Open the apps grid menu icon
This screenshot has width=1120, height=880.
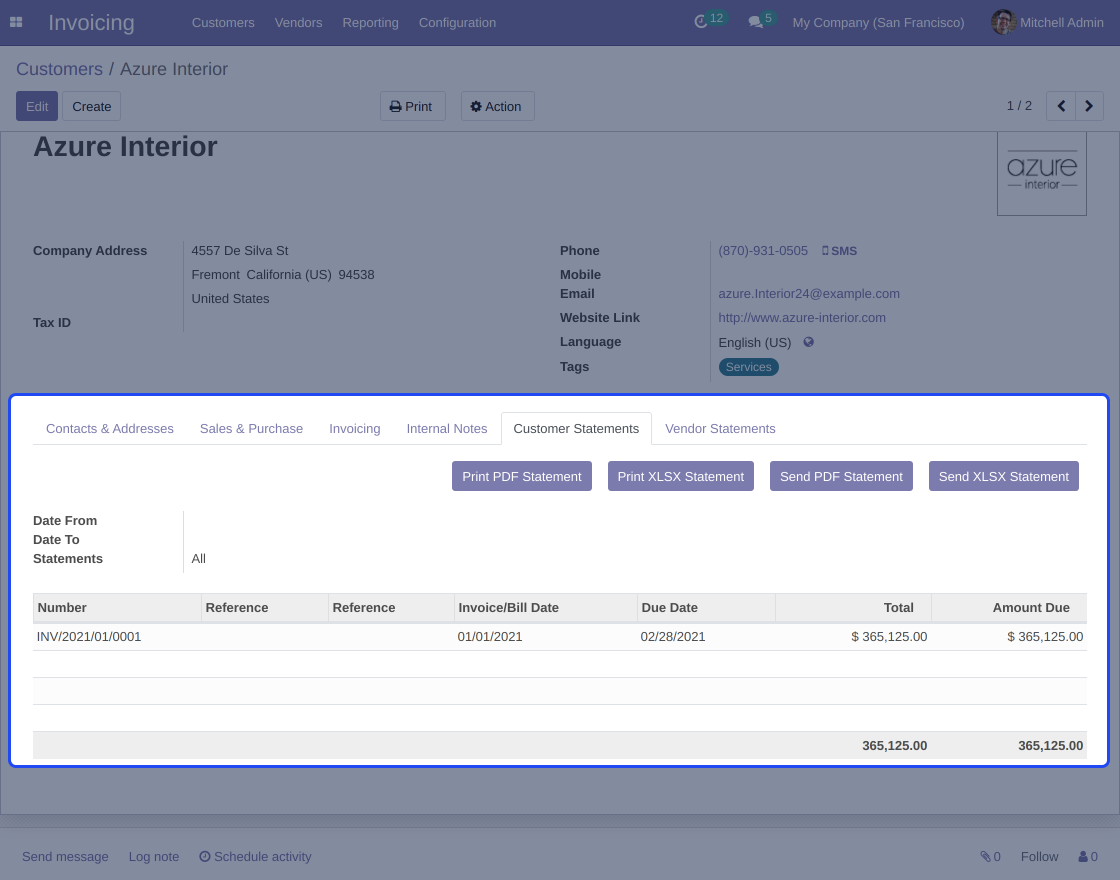click(16, 22)
